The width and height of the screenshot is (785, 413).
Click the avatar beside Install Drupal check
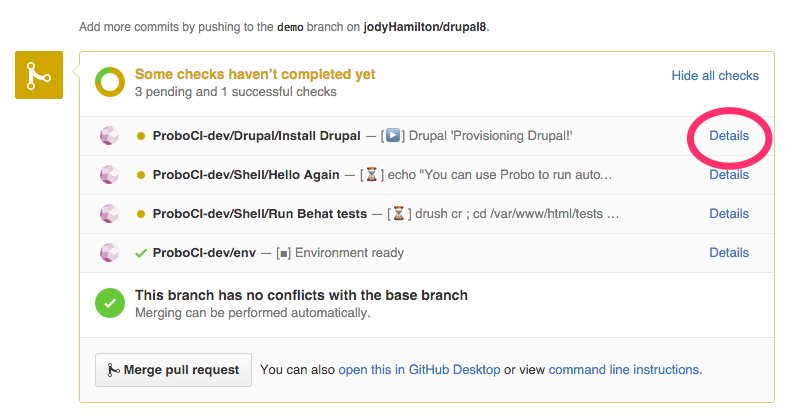[x=110, y=136]
